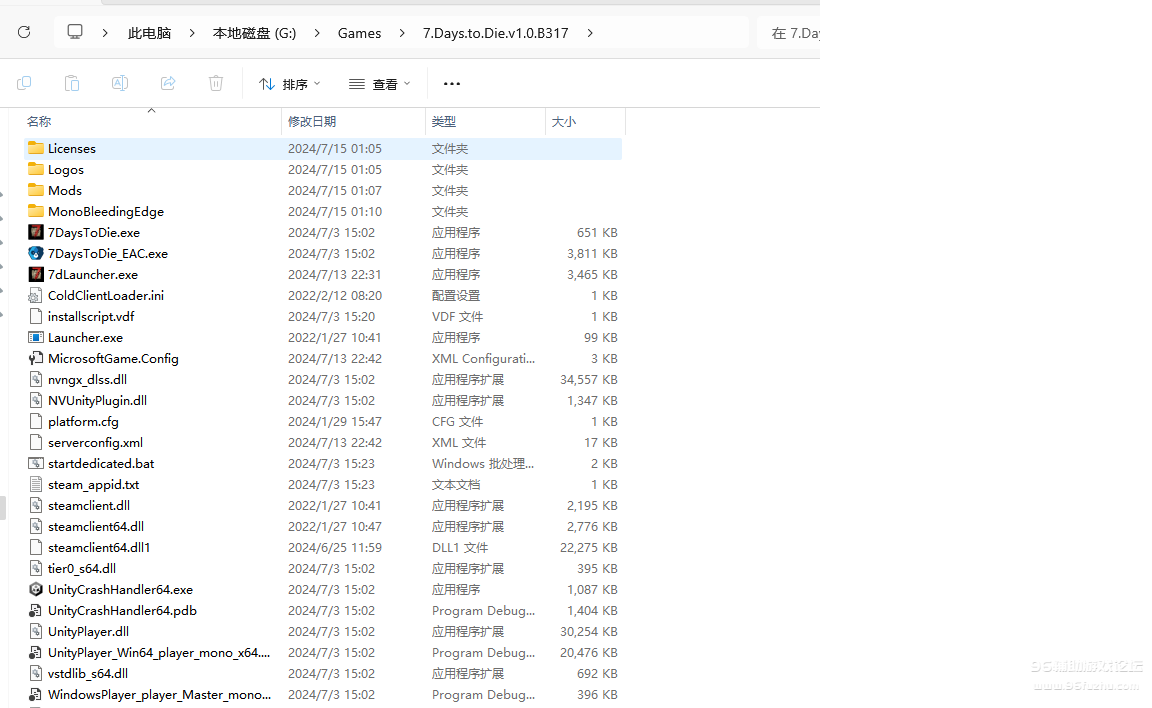
Task: Open the three-dot more options menu
Action: pos(452,84)
